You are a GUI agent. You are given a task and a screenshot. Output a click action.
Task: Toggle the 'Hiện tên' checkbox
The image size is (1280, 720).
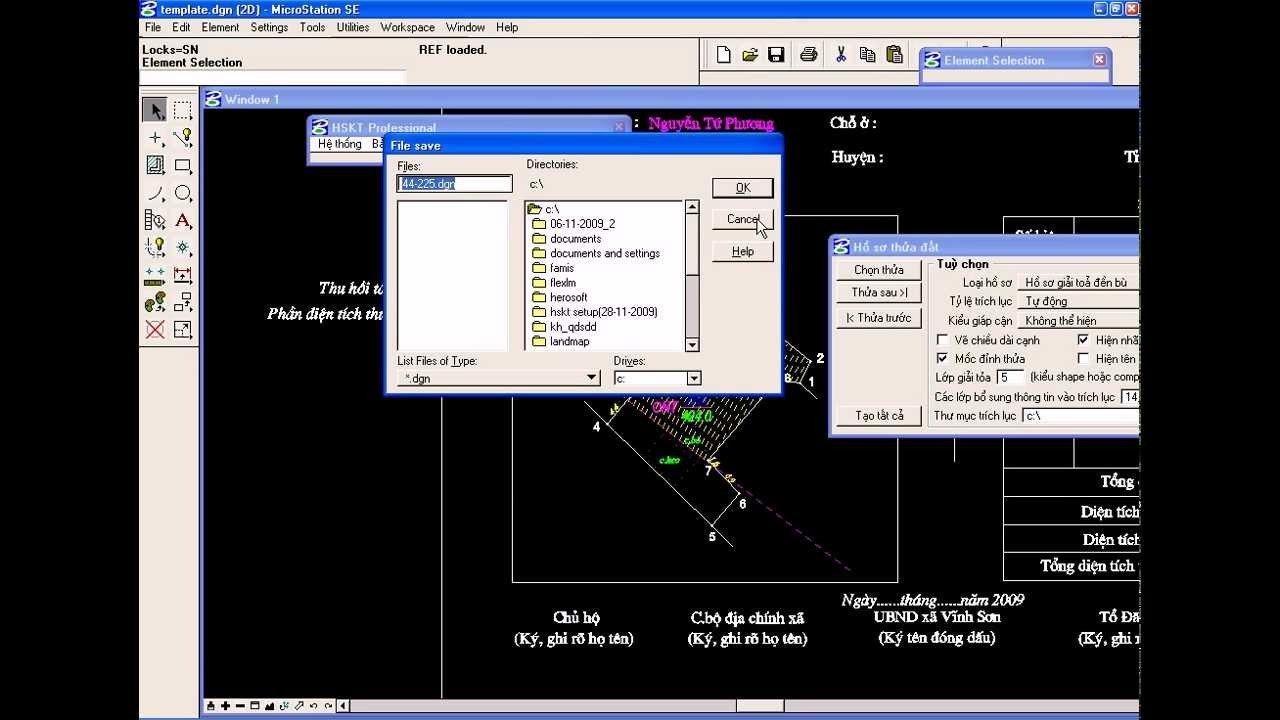(x=1083, y=358)
